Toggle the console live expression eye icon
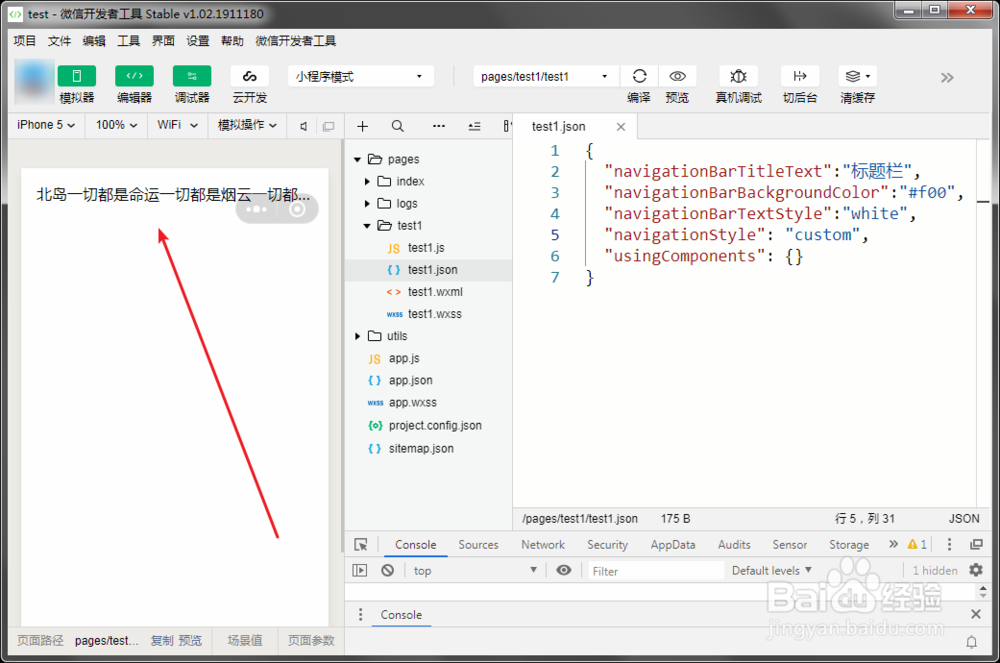1000x663 pixels. tap(564, 571)
